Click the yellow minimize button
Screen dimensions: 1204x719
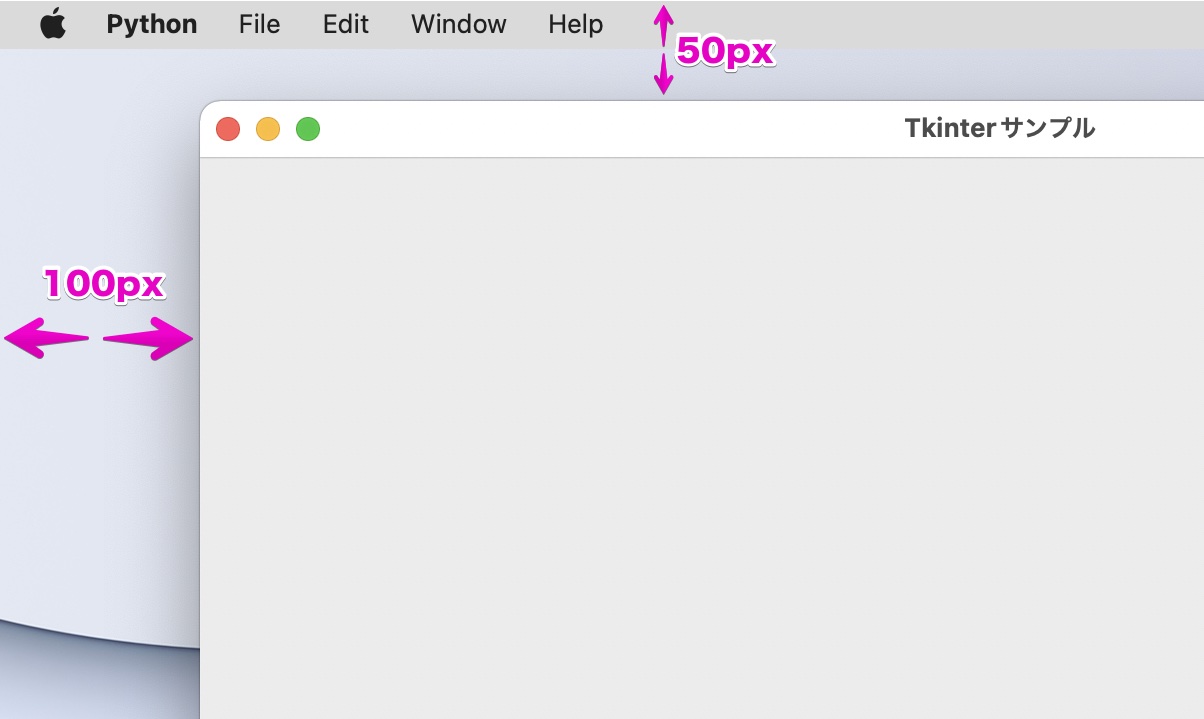pyautogui.click(x=268, y=128)
